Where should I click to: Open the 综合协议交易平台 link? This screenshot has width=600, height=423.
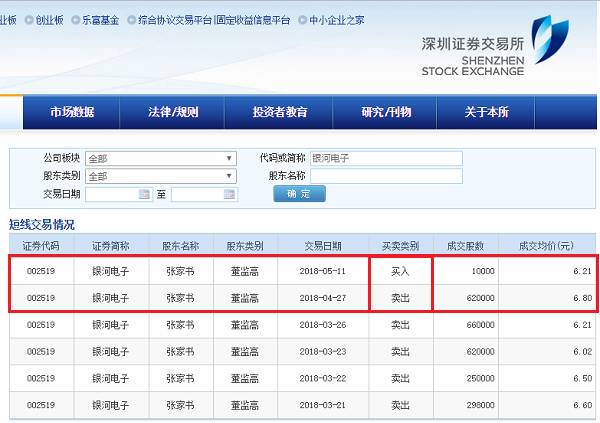[x=175, y=20]
